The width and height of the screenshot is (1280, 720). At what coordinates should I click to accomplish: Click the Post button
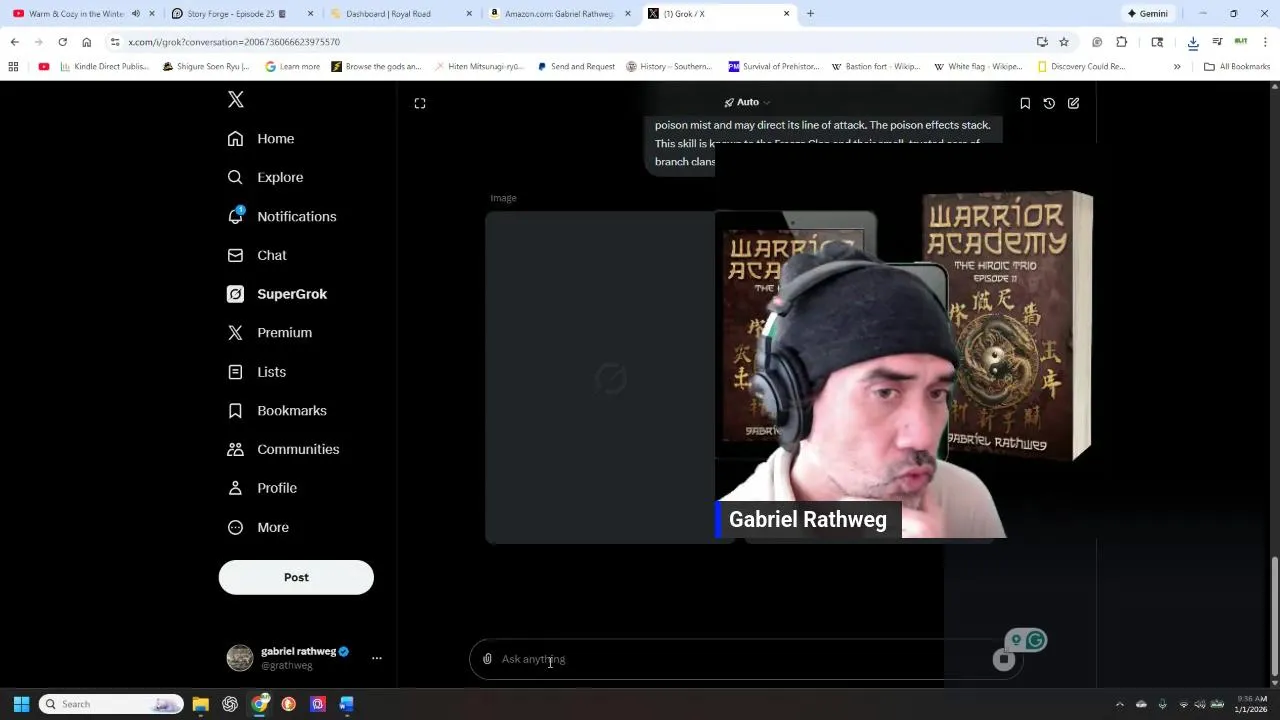click(296, 577)
